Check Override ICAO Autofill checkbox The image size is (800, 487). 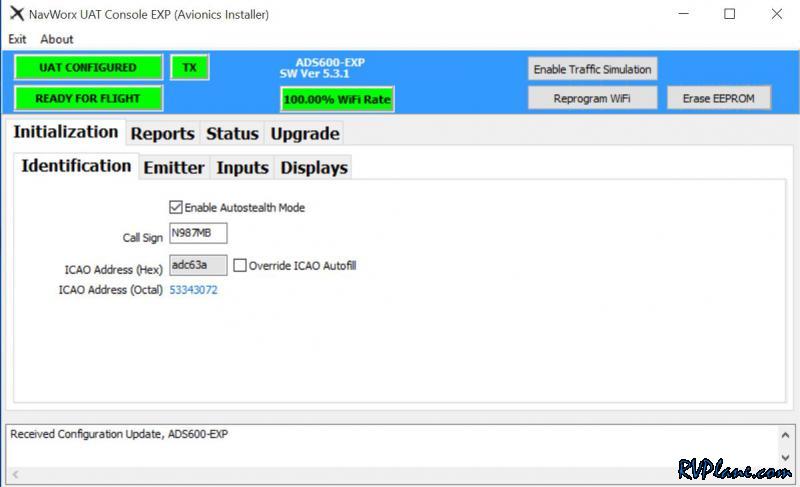240,265
